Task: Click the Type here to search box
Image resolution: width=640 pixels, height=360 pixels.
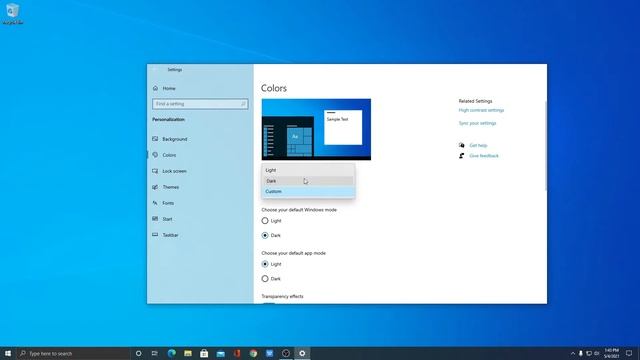Action: pyautogui.click(x=73, y=353)
